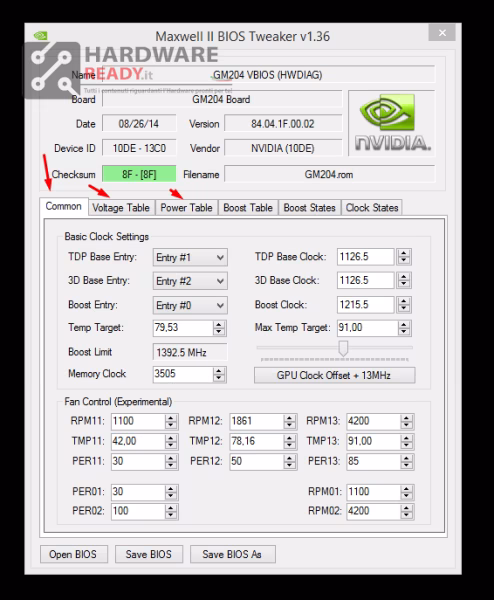Open the Boost States tab
494x600 pixels.
(x=310, y=208)
